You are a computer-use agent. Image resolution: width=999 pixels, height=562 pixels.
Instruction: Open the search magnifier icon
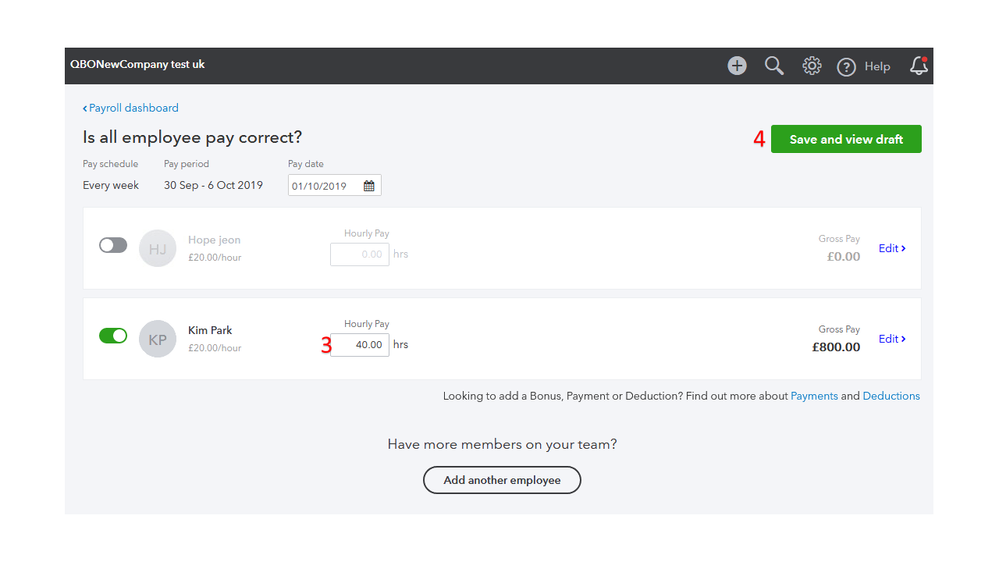click(774, 66)
